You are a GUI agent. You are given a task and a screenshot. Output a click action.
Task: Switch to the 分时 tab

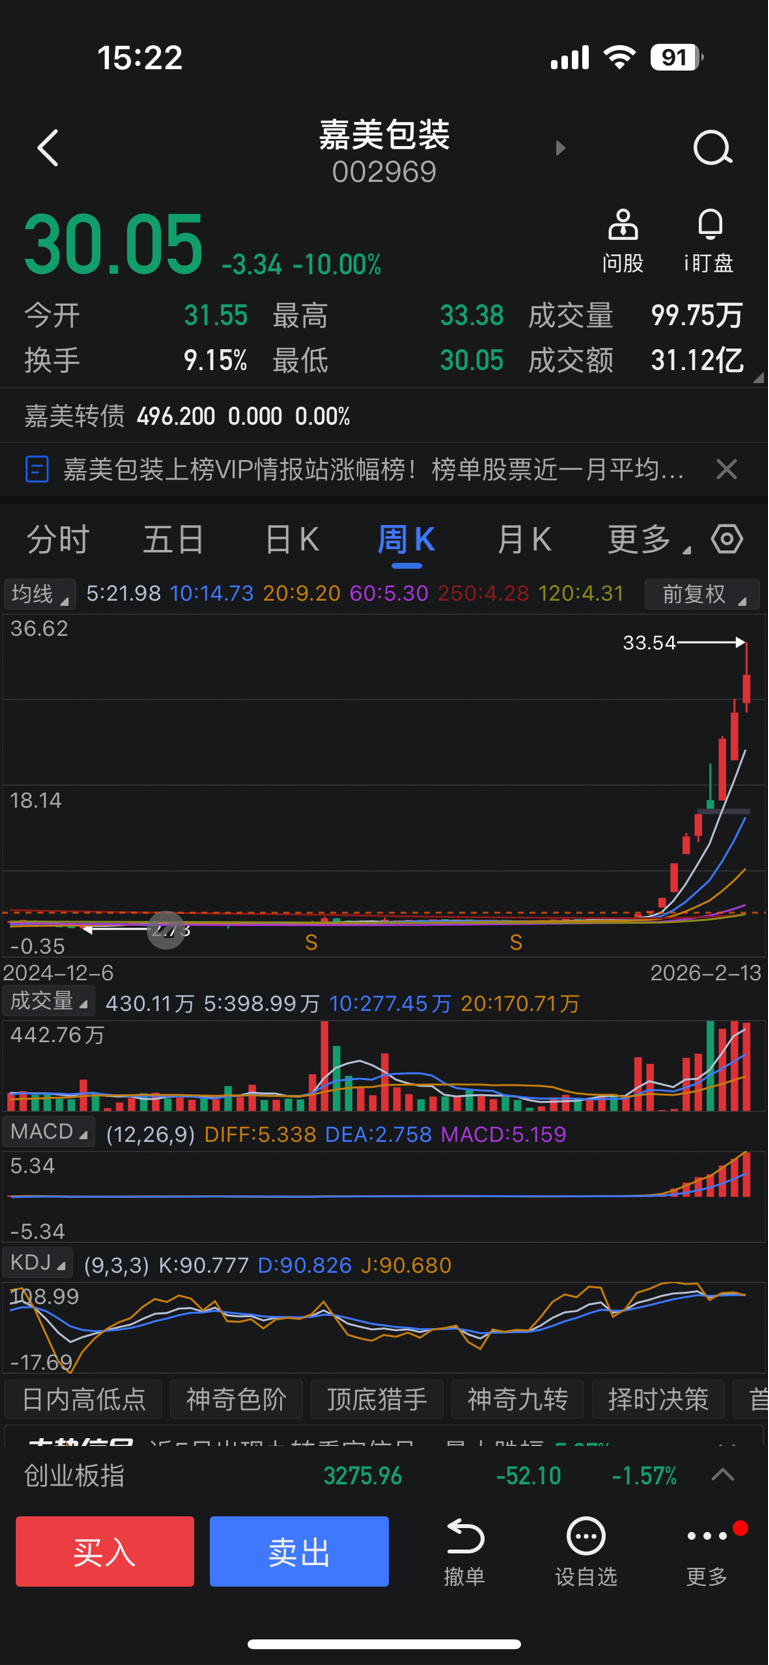click(58, 540)
